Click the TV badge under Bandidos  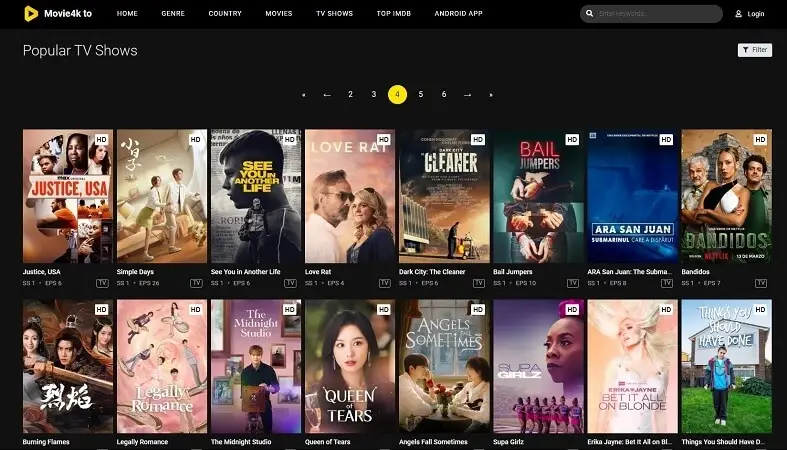tap(761, 283)
